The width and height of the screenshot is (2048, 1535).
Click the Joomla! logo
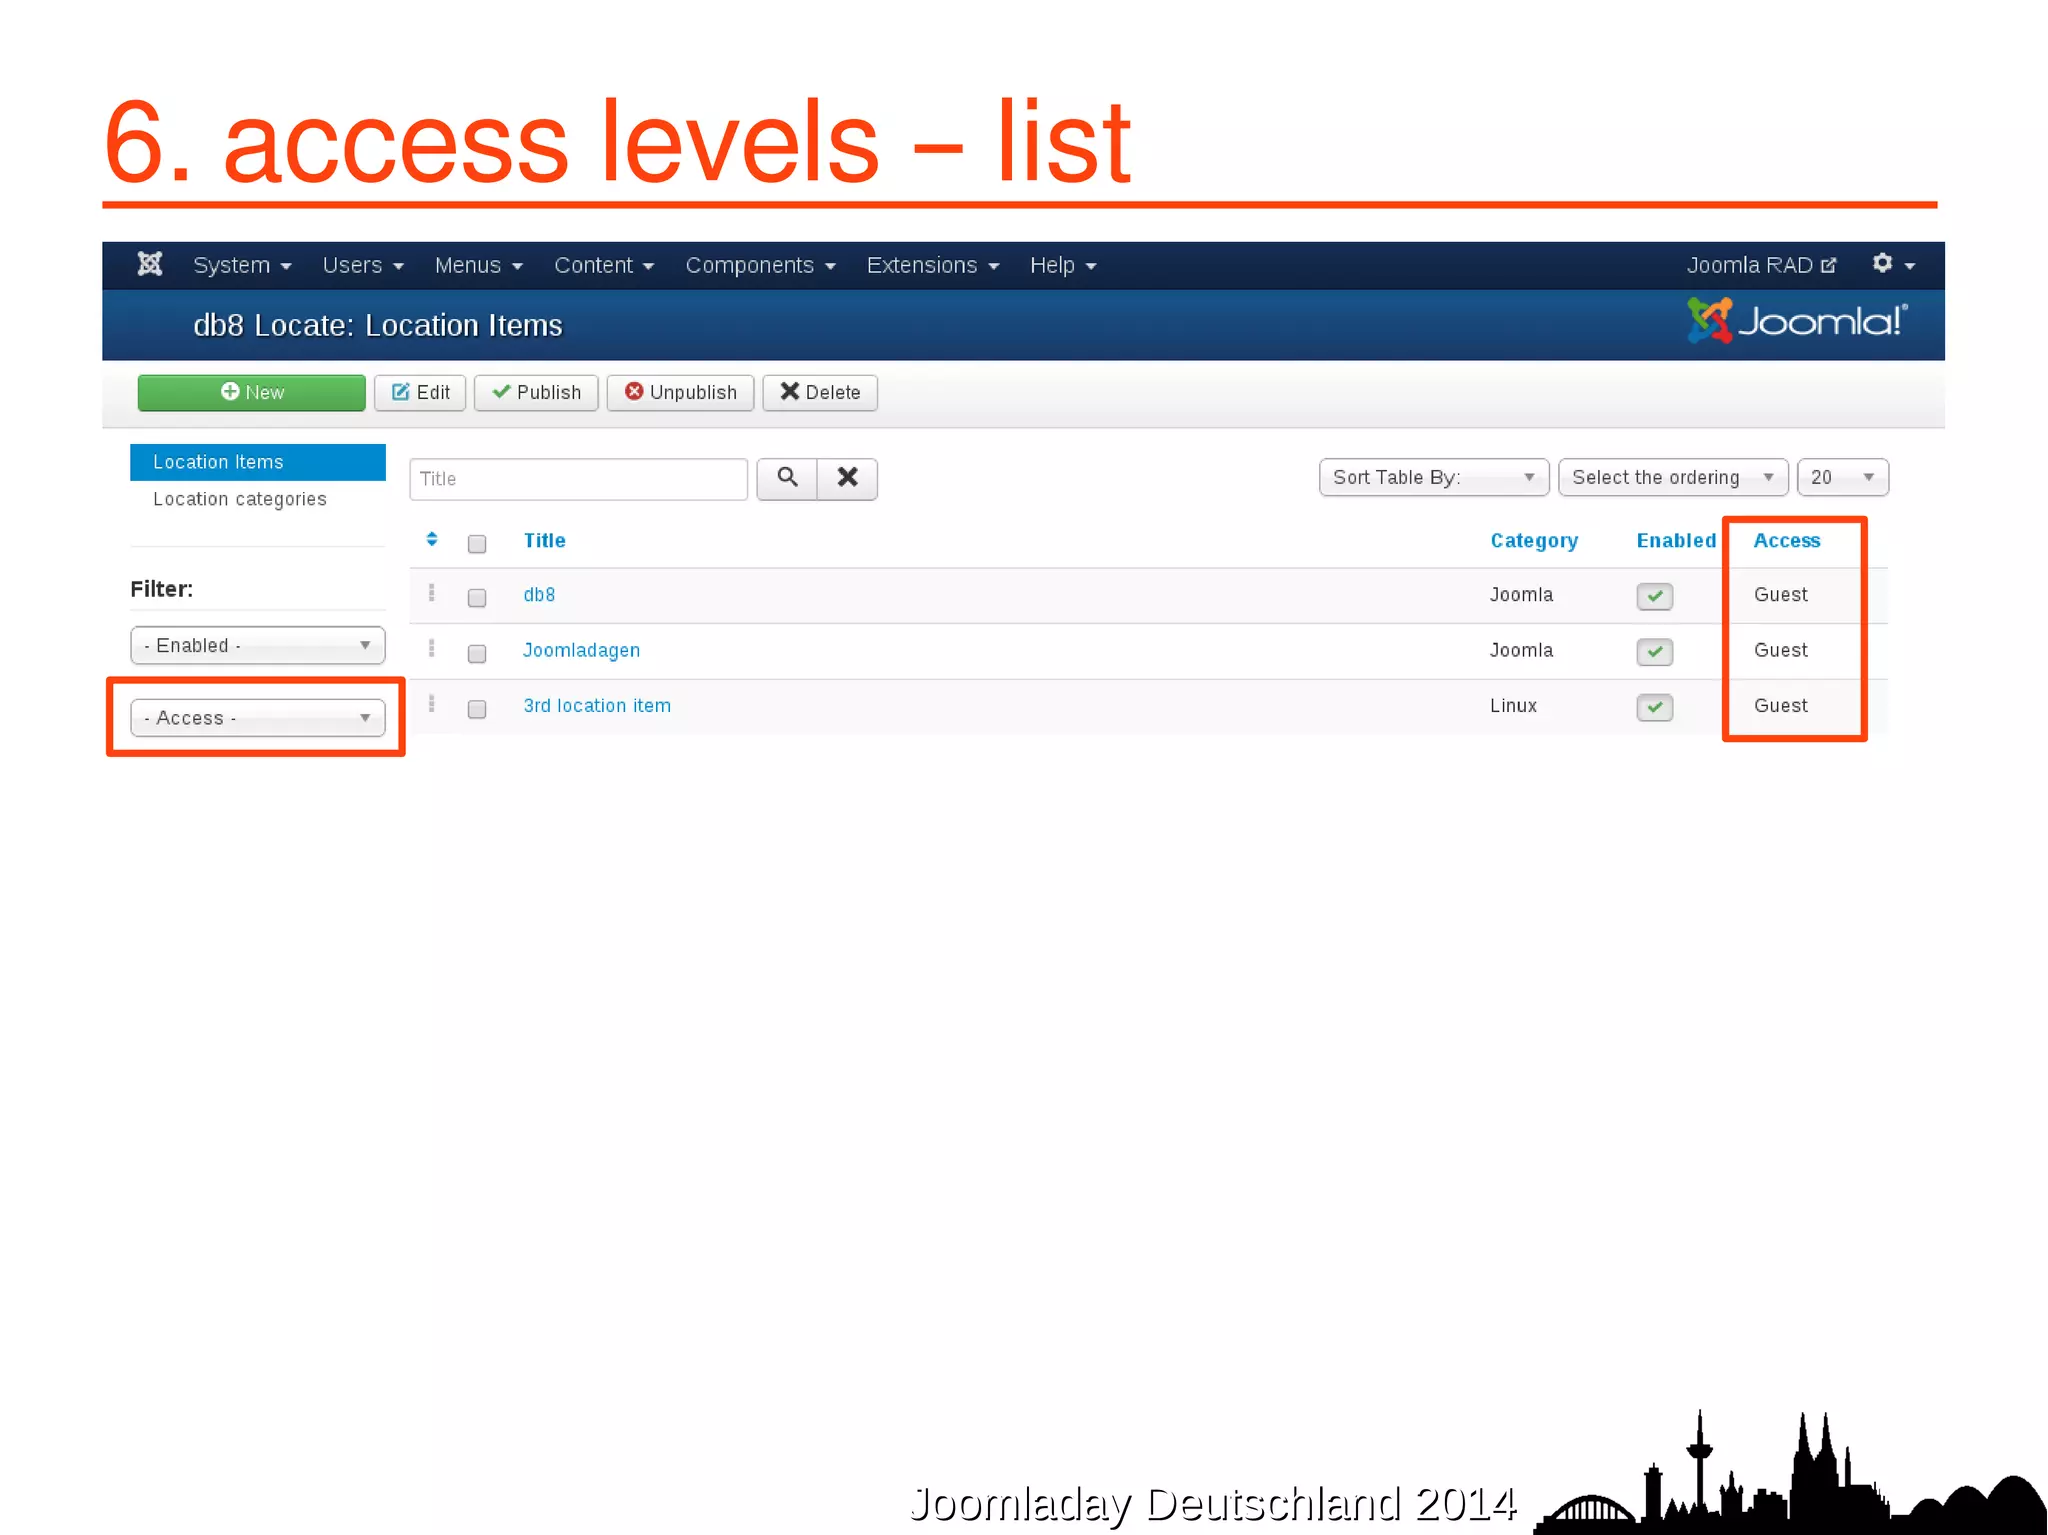(1797, 321)
